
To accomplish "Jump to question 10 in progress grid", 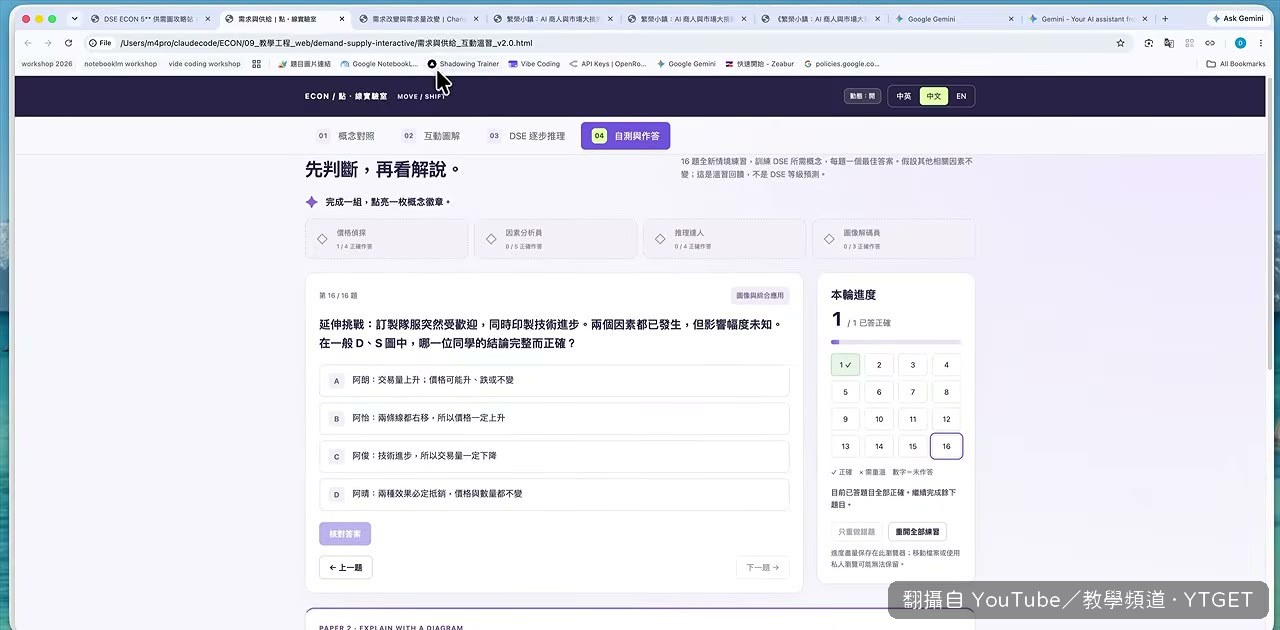I will tap(879, 419).
